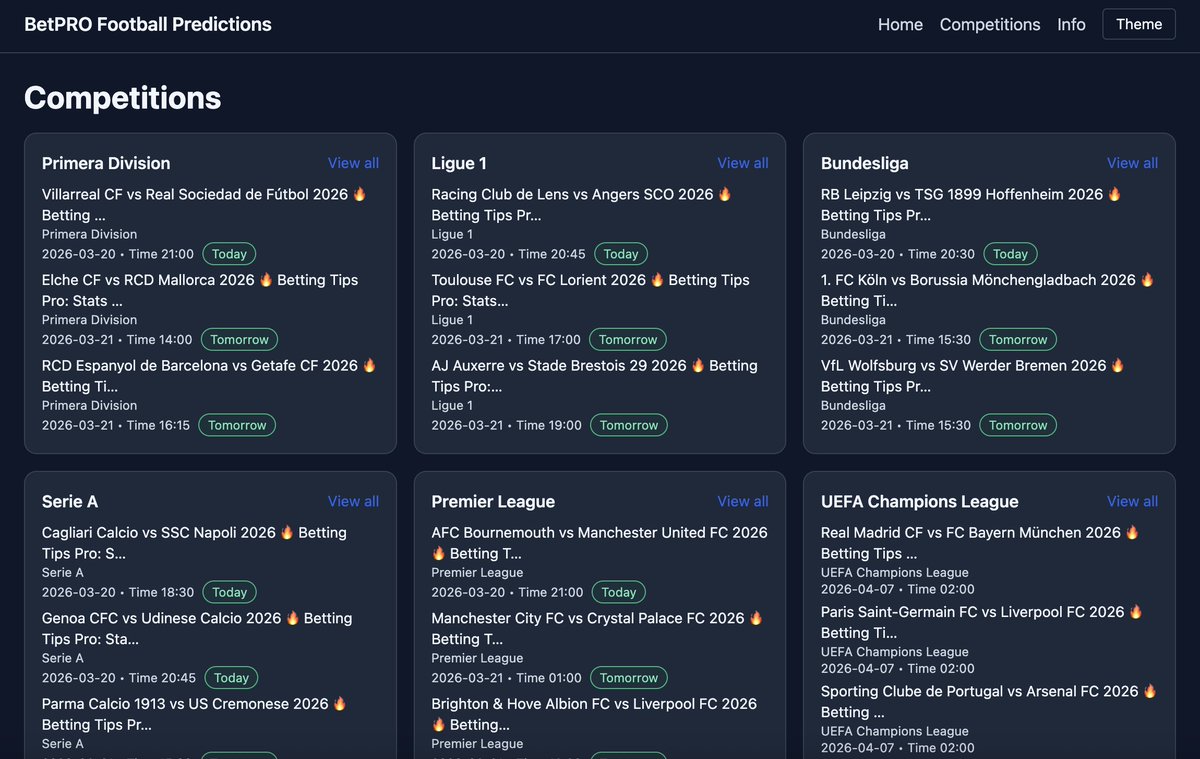This screenshot has height=759, width=1200.
Task: Click Today badge on RB Leipzig match
Action: point(1010,254)
